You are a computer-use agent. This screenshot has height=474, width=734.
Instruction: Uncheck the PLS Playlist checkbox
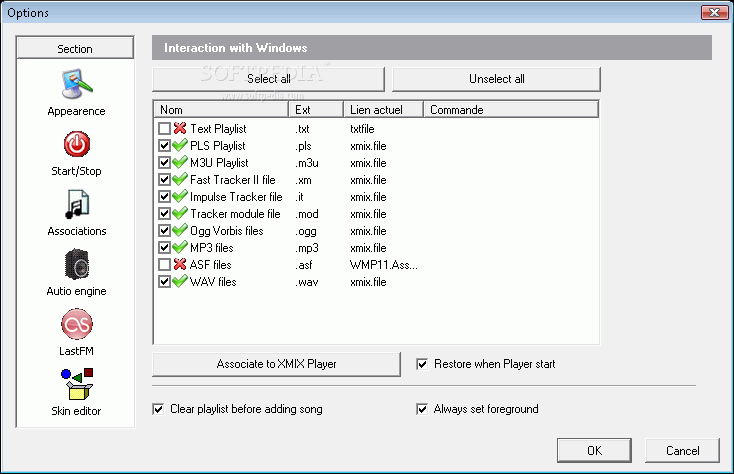164,146
